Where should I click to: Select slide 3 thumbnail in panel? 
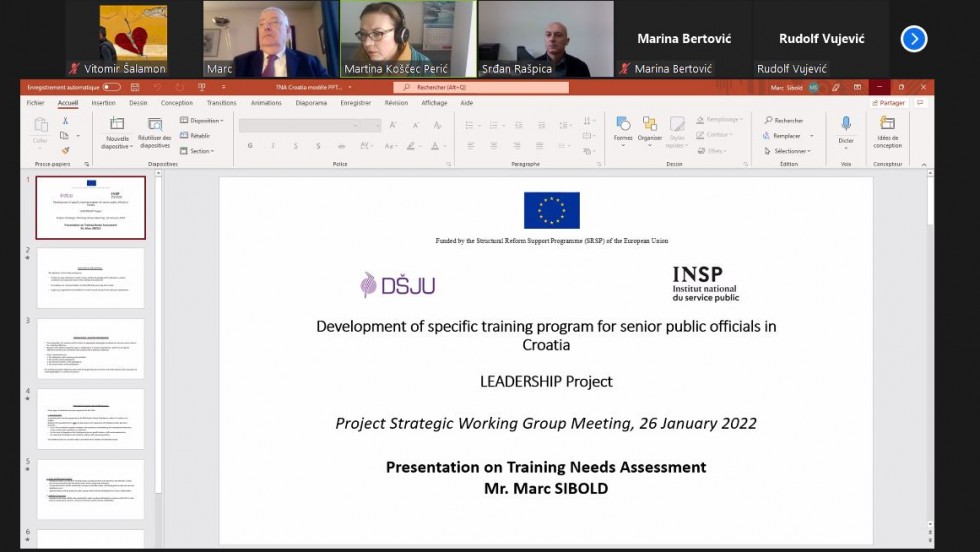91,348
